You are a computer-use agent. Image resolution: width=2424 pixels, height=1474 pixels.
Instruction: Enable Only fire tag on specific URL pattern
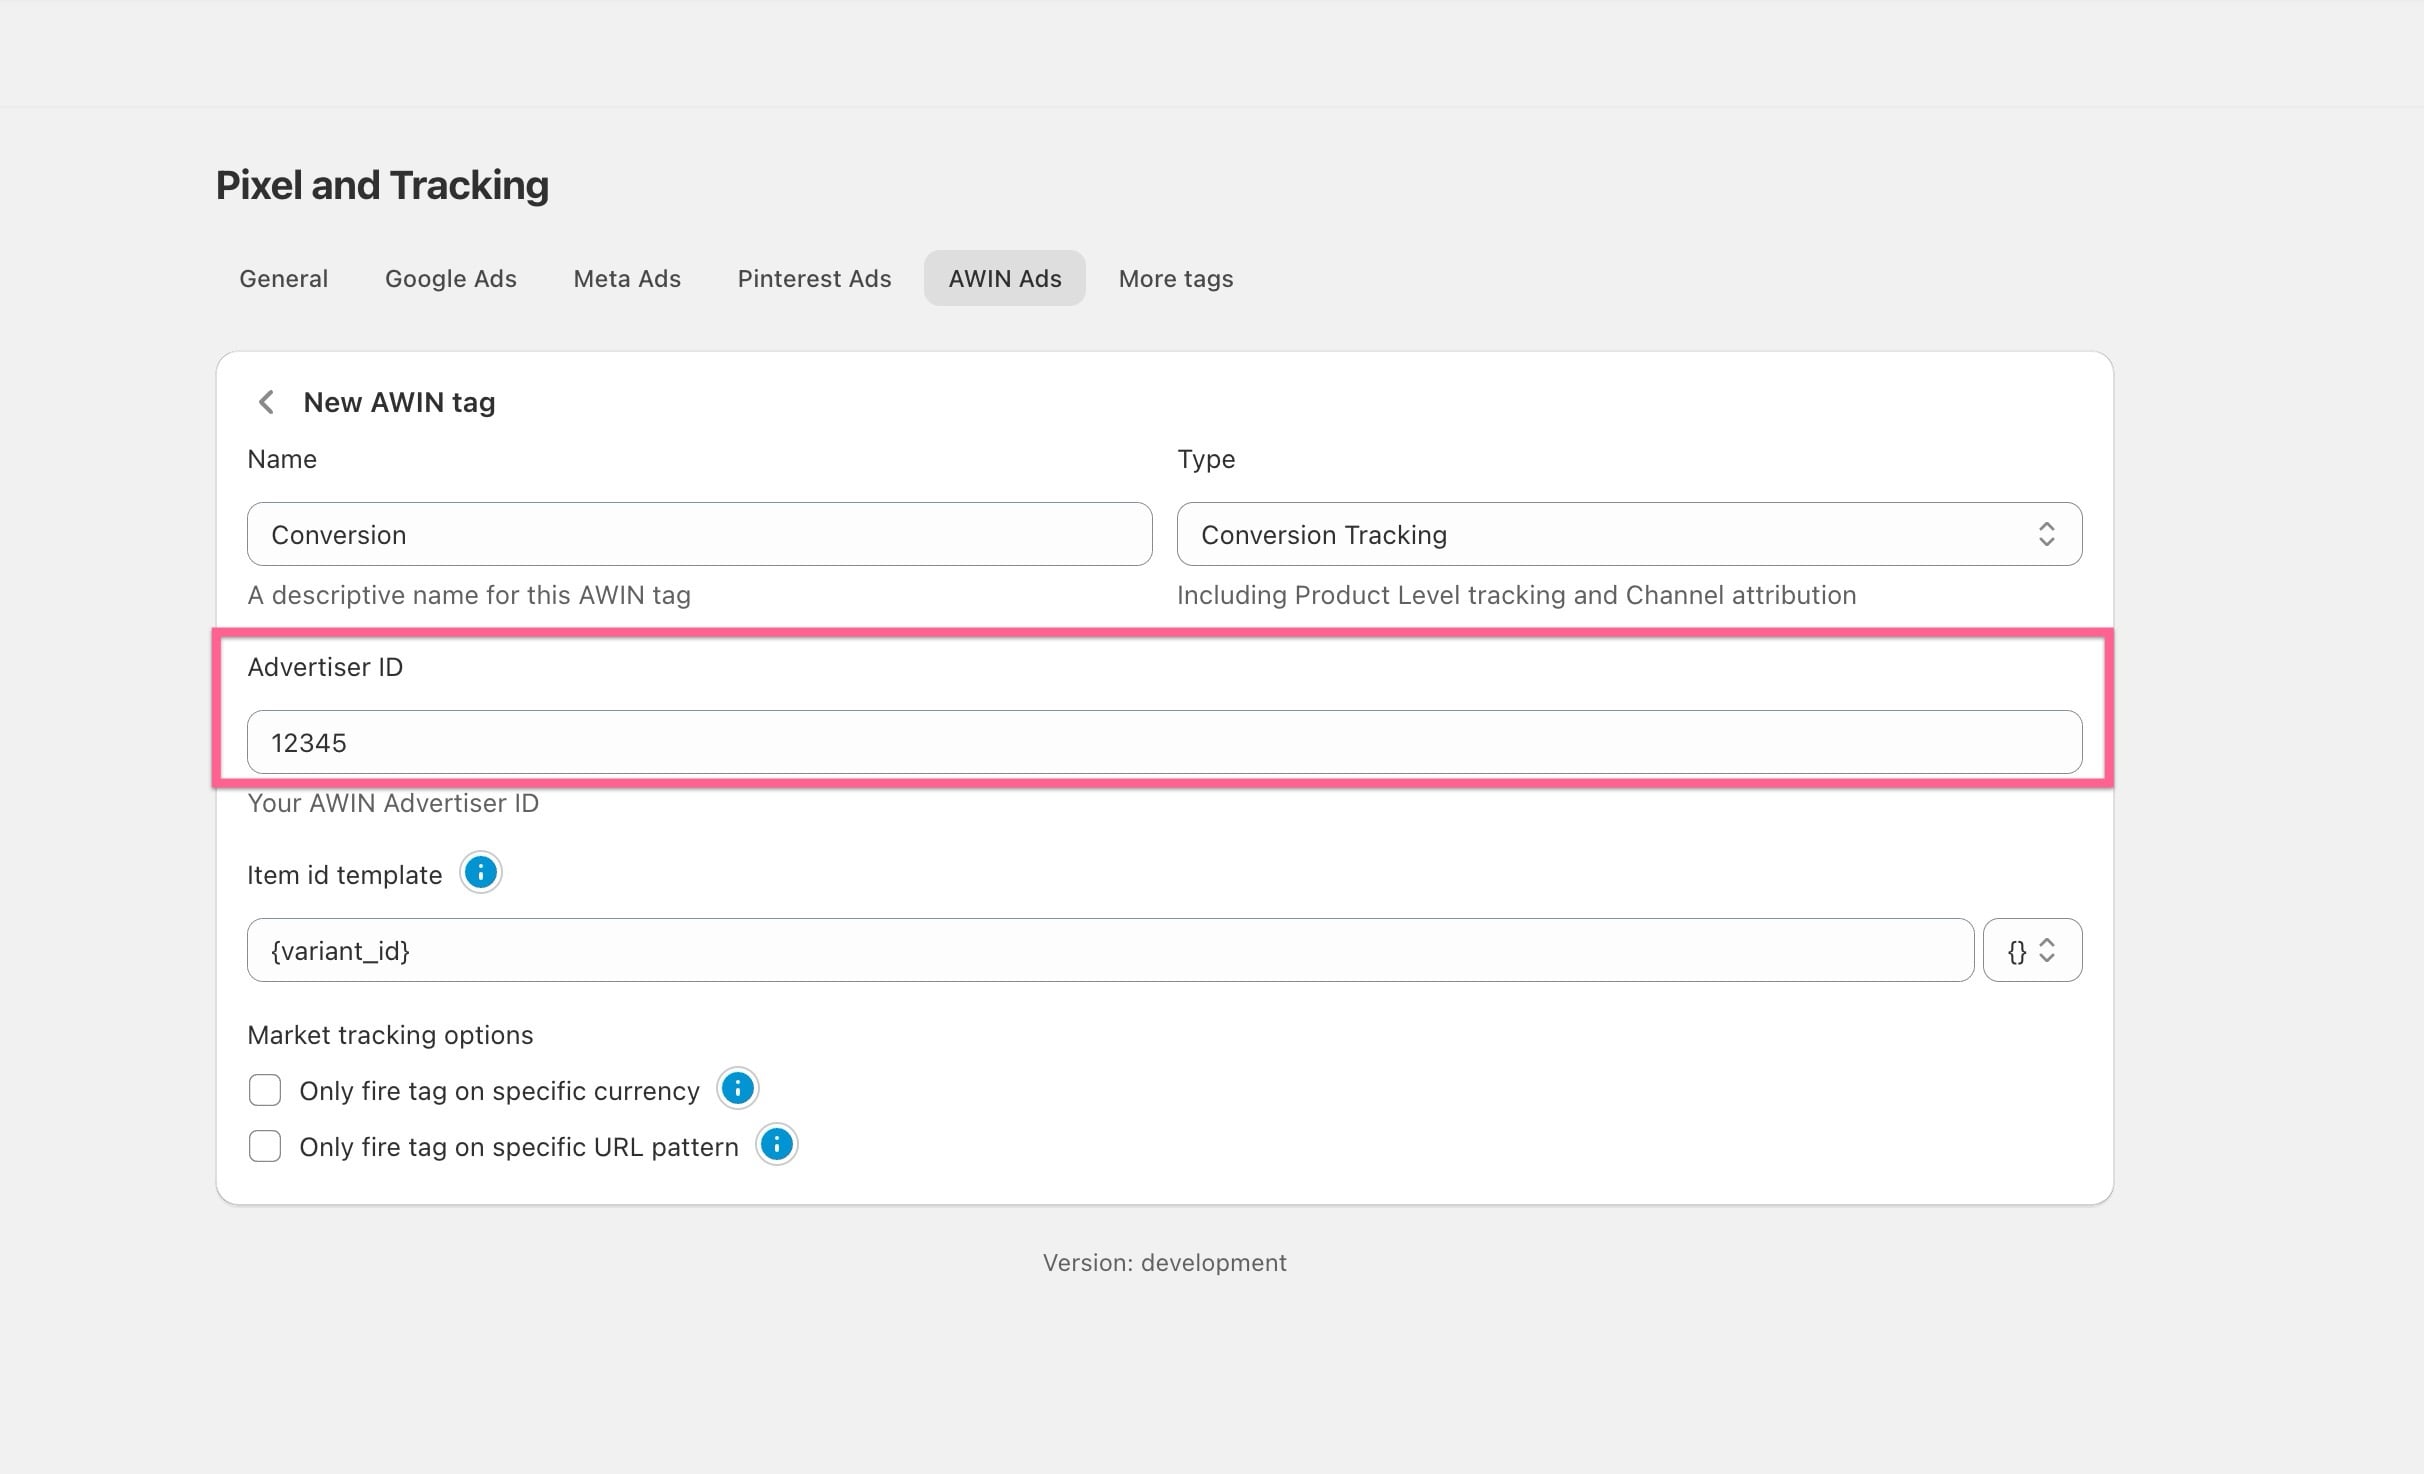(x=265, y=1146)
